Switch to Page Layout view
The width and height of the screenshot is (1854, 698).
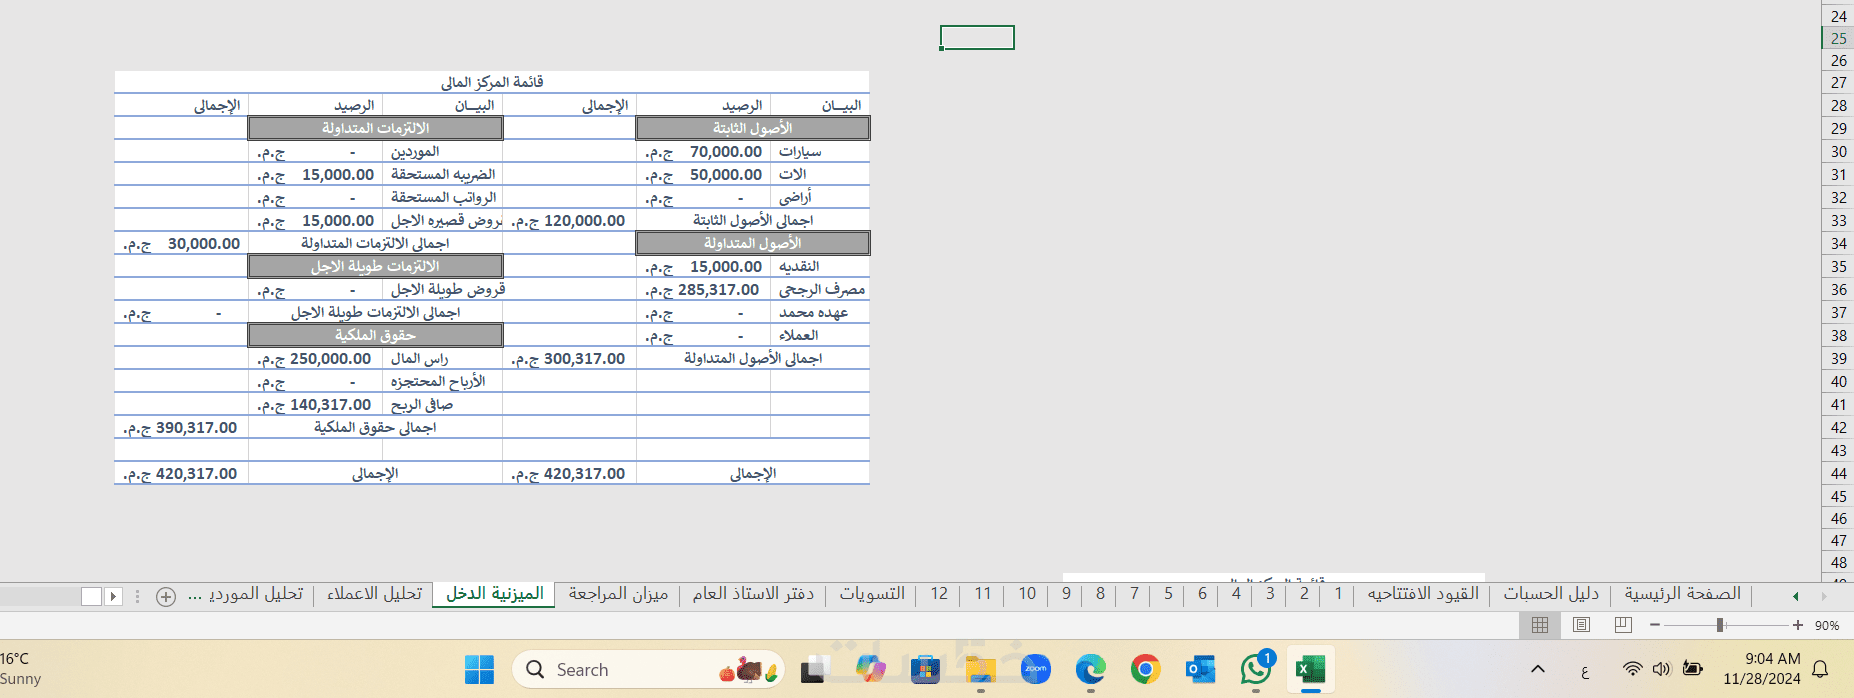tap(1581, 625)
